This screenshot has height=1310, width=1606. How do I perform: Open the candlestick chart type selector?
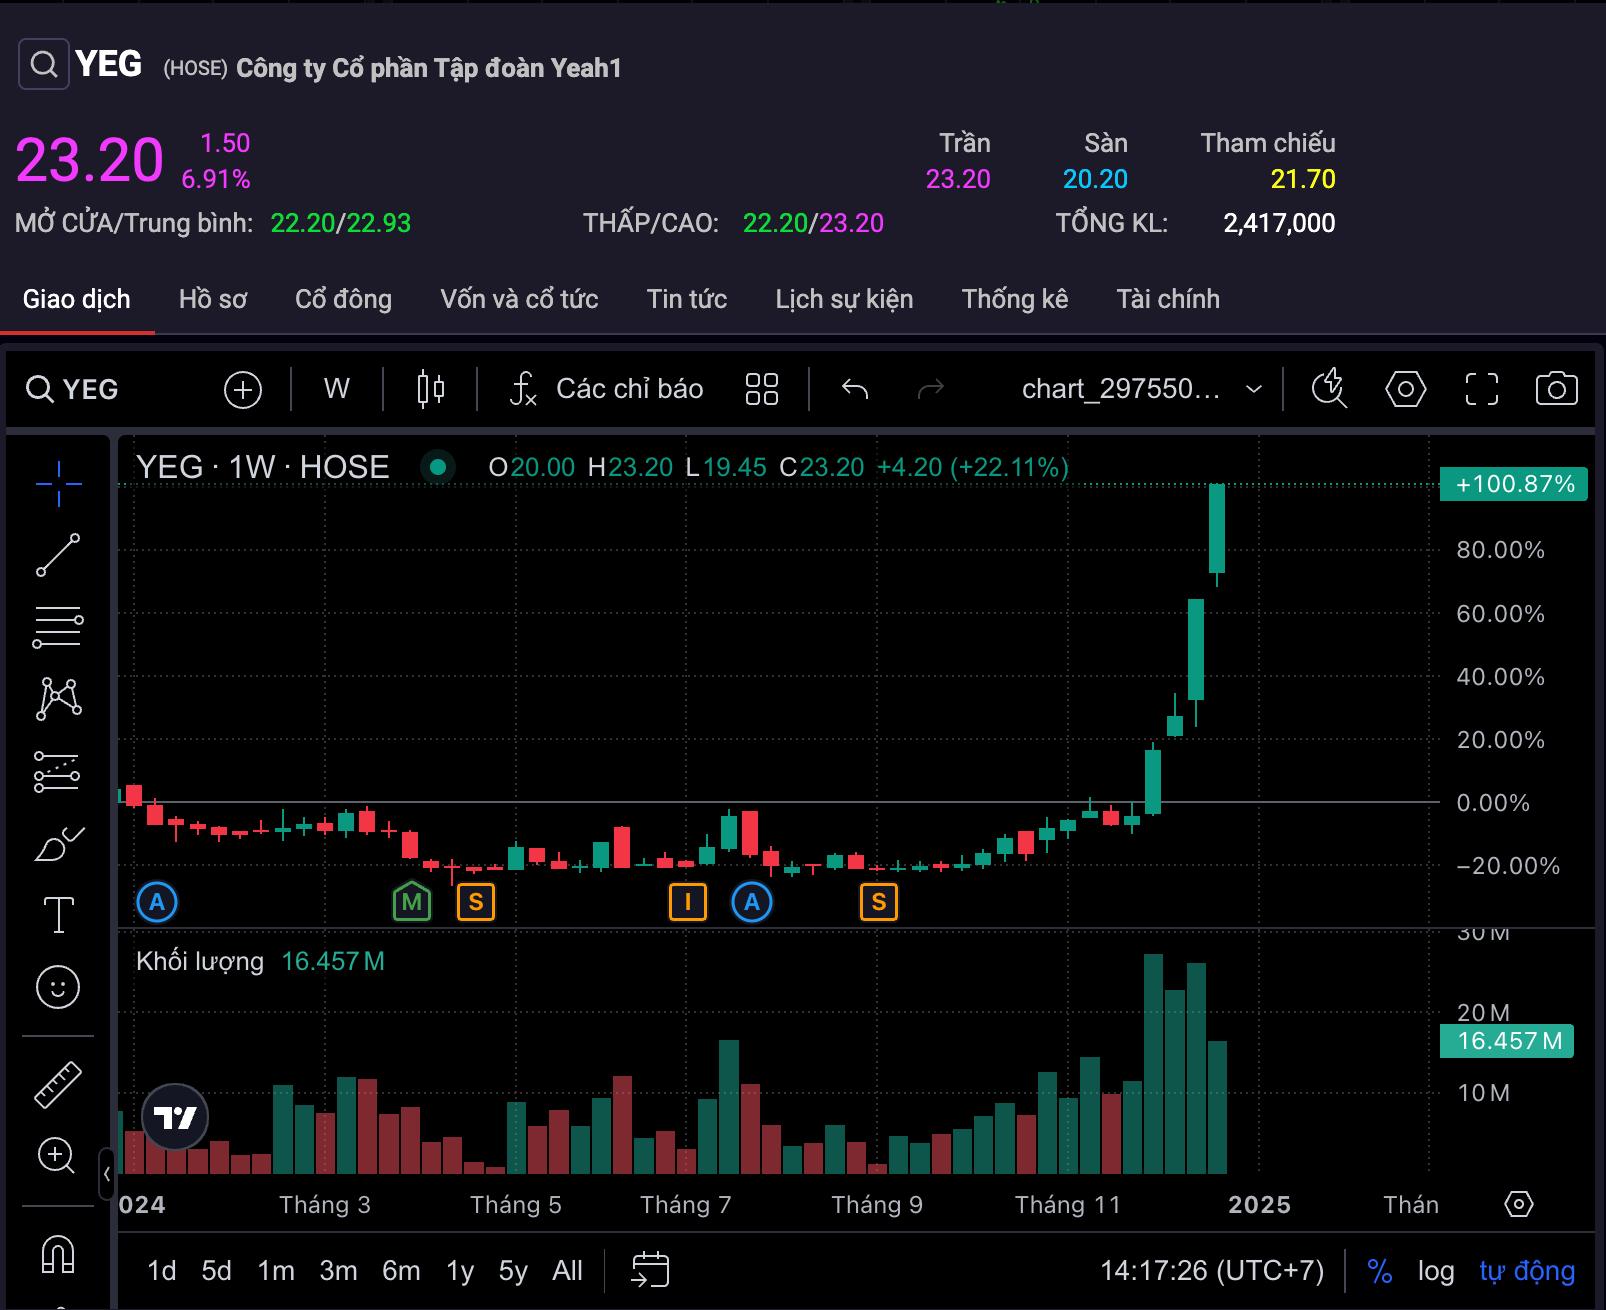431,389
